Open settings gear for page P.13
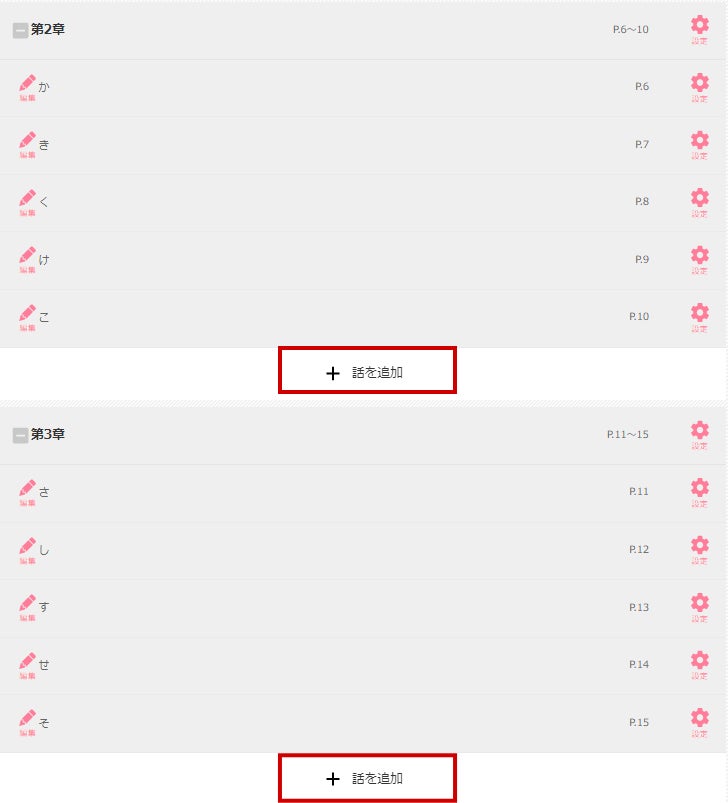This screenshot has width=728, height=803. point(699,608)
